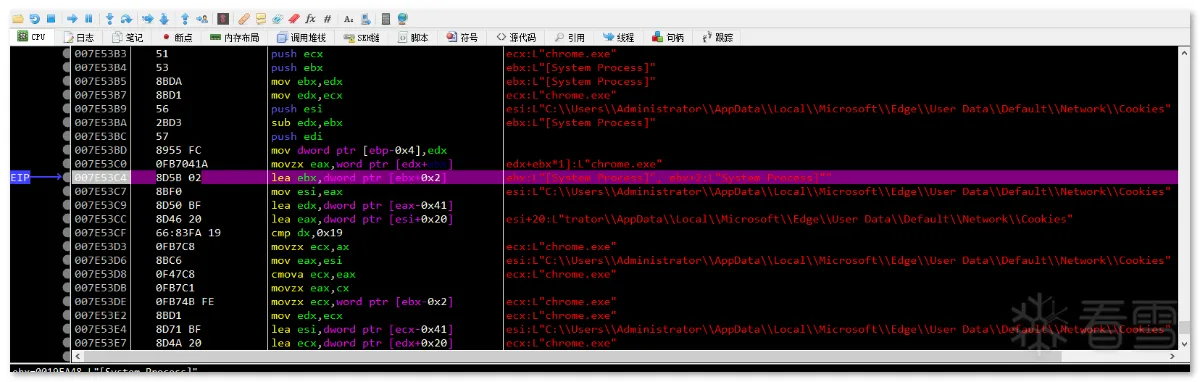Open the Comments icon
The image size is (1200, 382).
coord(260,18)
